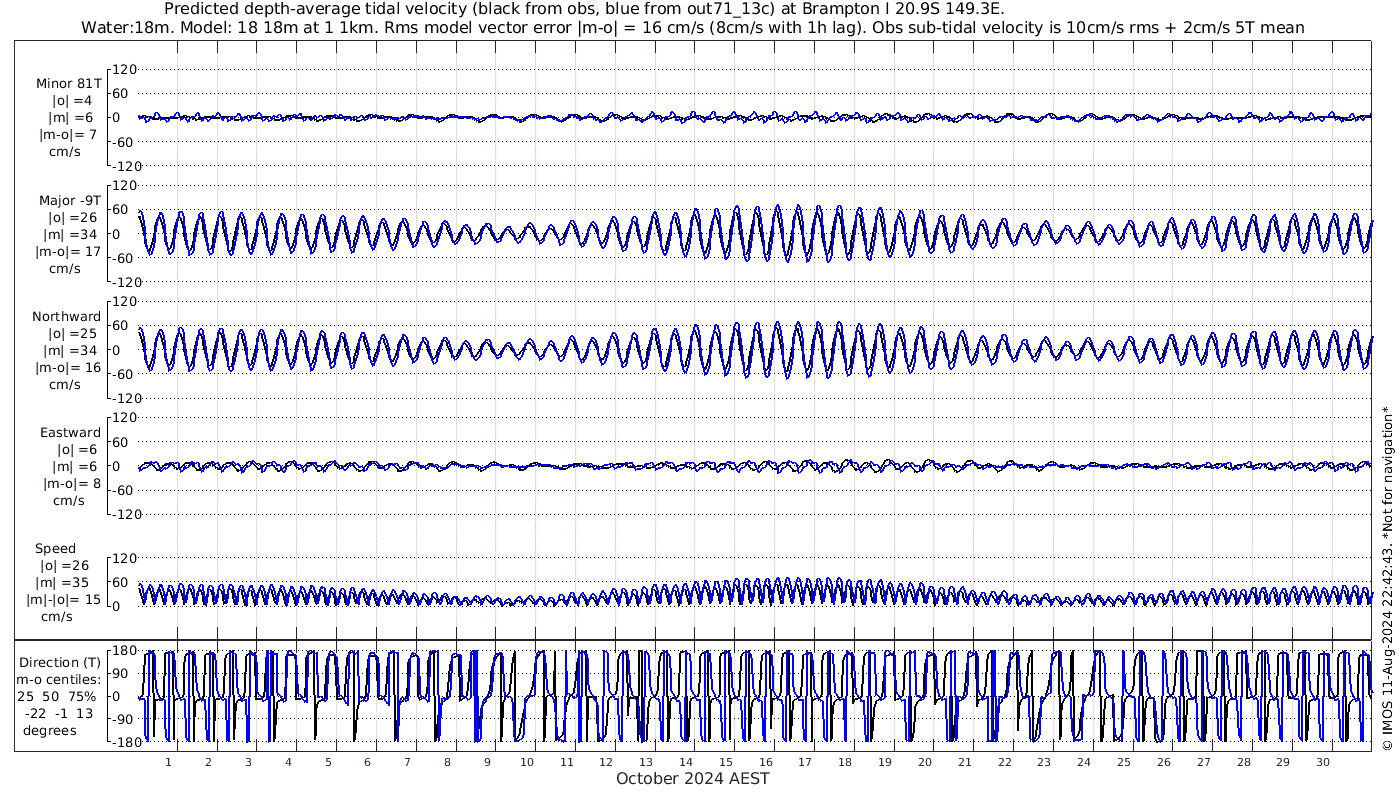The width and height of the screenshot is (1400, 800).
Task: Click day 1 tick label on x-axis
Action: click(x=169, y=762)
